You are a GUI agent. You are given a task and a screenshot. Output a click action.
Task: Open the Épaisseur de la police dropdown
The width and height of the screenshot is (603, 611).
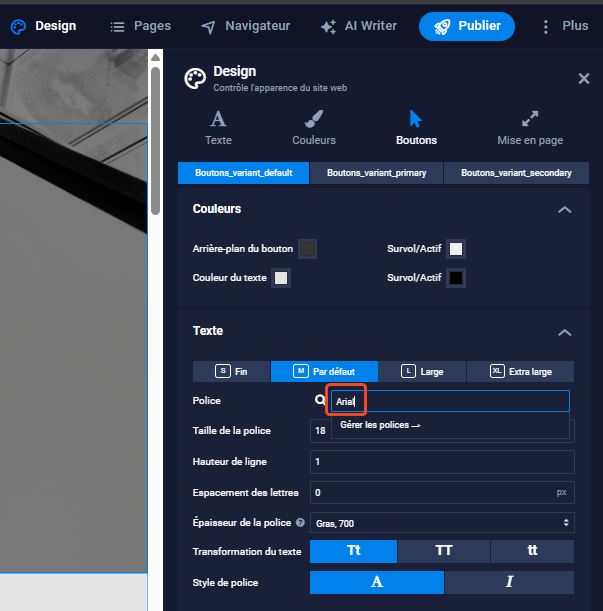[442, 523]
